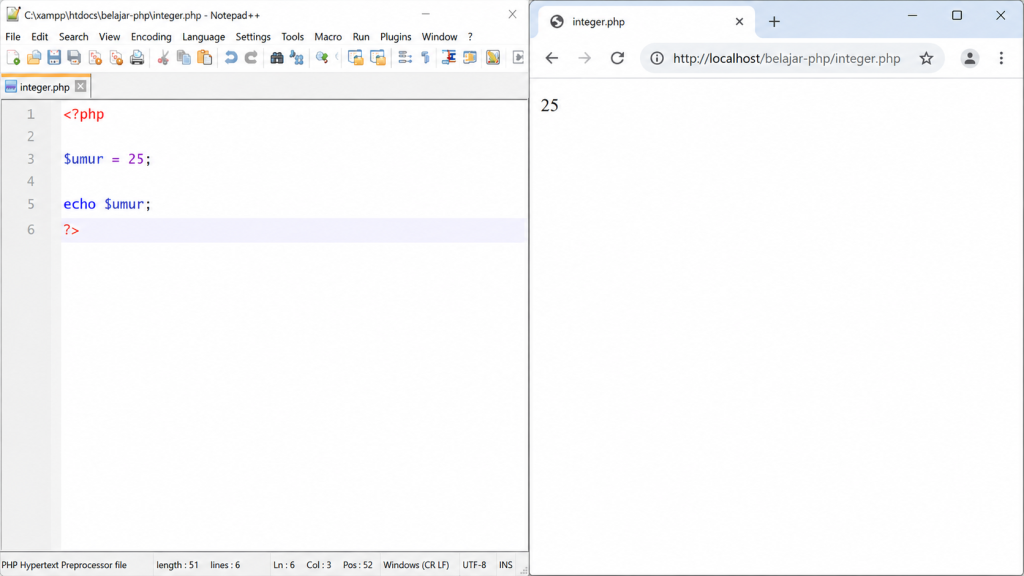1024x576 pixels.
Task: Open File menu in Notepad++
Action: [13, 37]
